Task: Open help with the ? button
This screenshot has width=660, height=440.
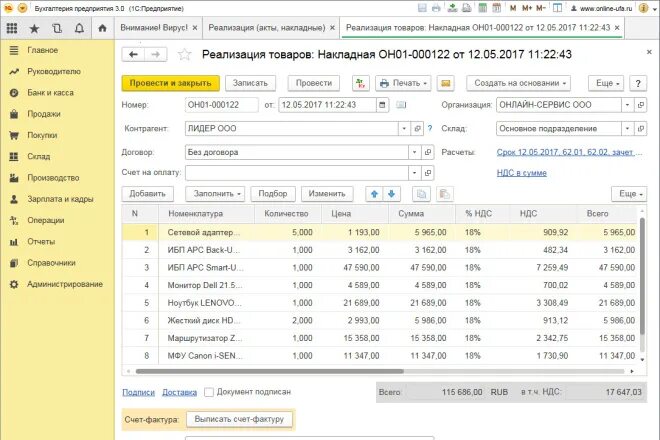Action: (x=638, y=83)
